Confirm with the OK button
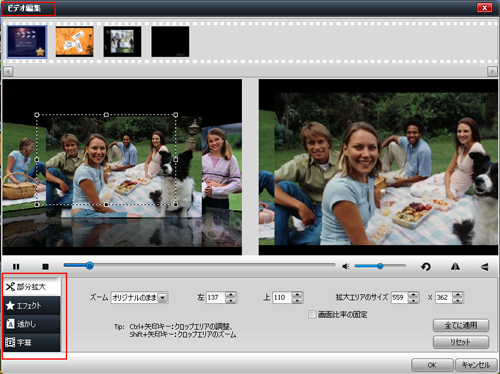This screenshot has width=500, height=374. pyautogui.click(x=432, y=365)
